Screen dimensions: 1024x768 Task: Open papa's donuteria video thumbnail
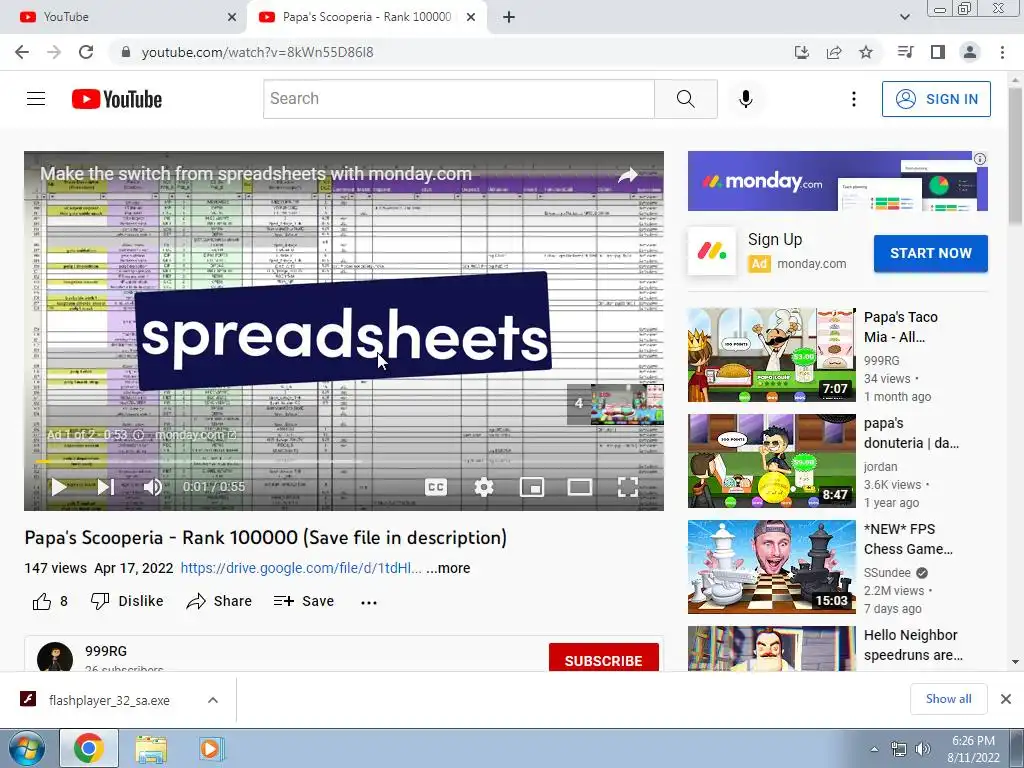(x=771, y=460)
